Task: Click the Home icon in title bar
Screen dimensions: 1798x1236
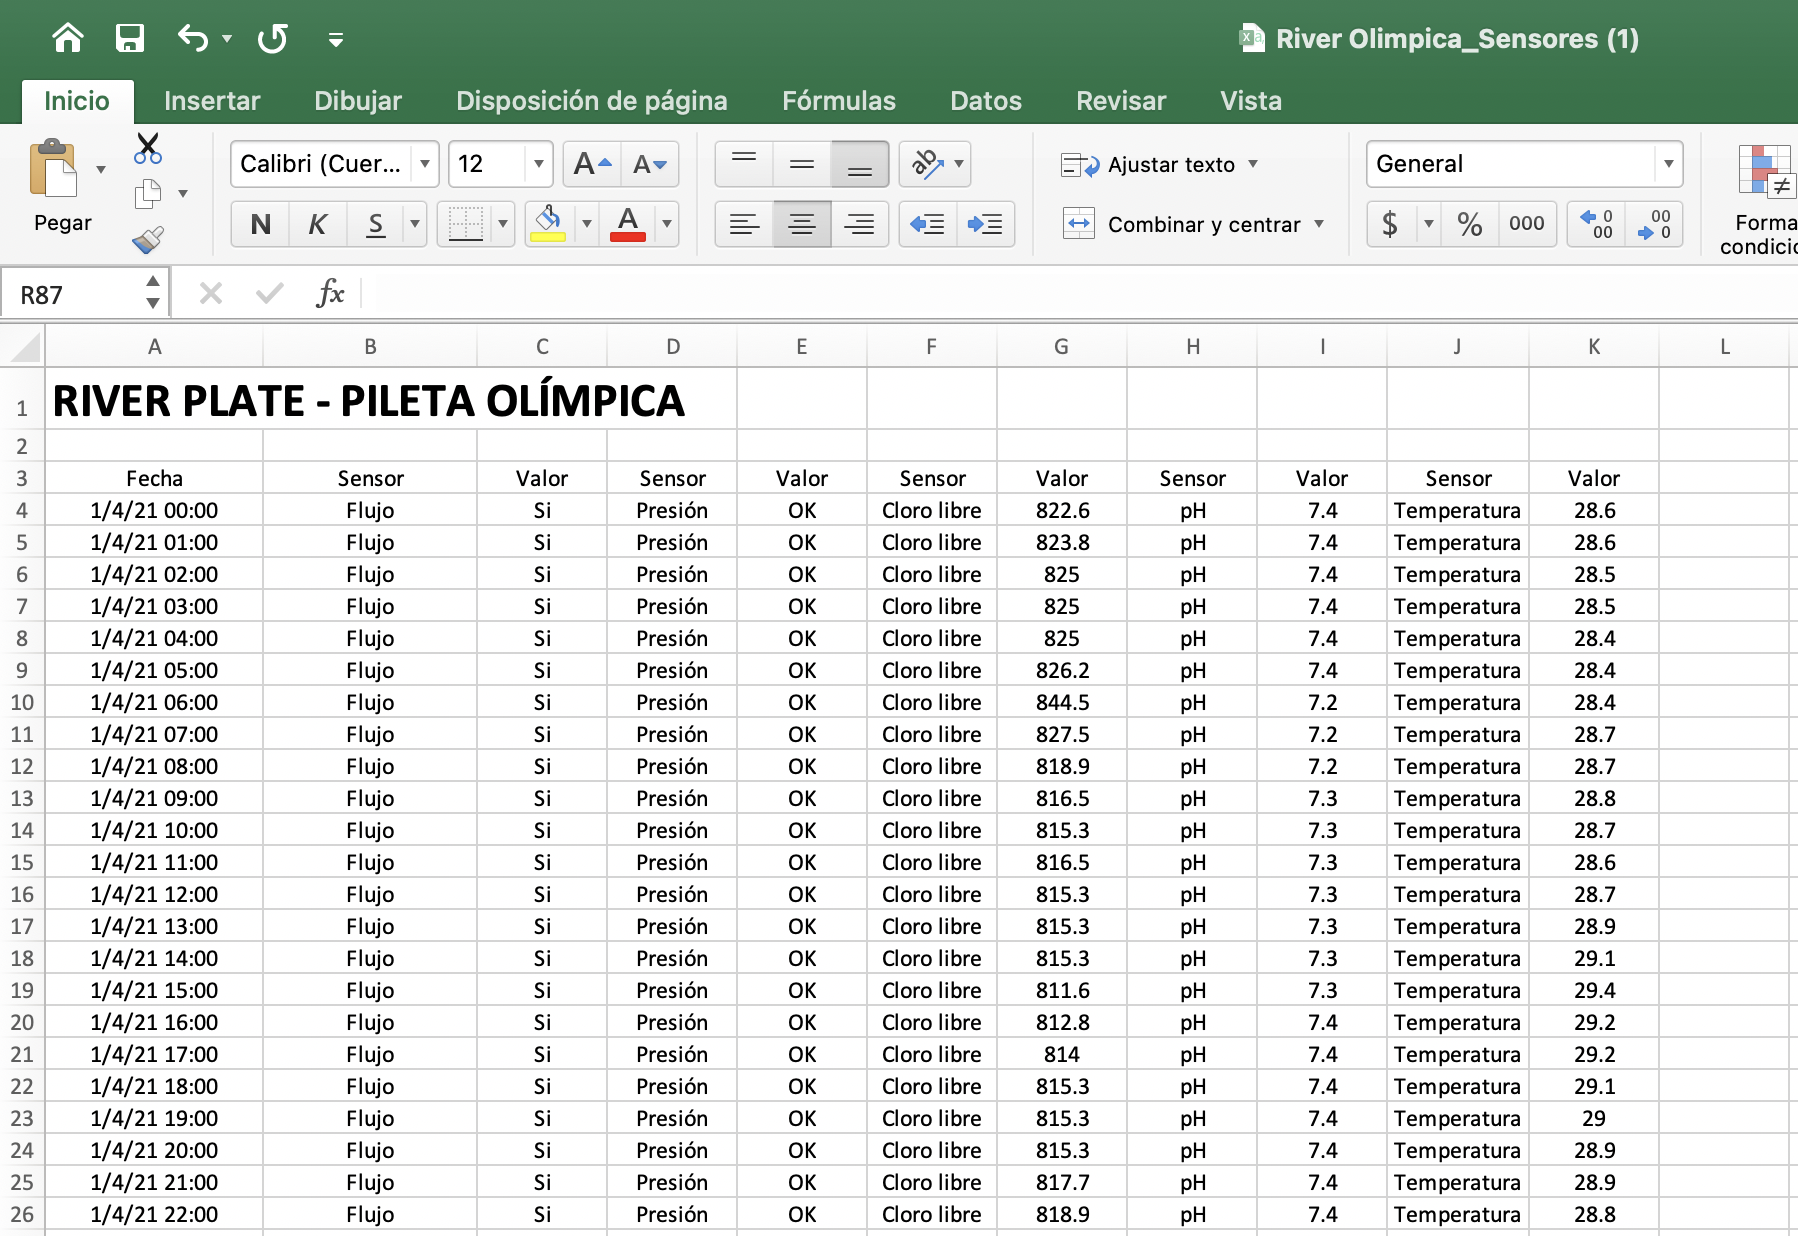Action: point(68,38)
